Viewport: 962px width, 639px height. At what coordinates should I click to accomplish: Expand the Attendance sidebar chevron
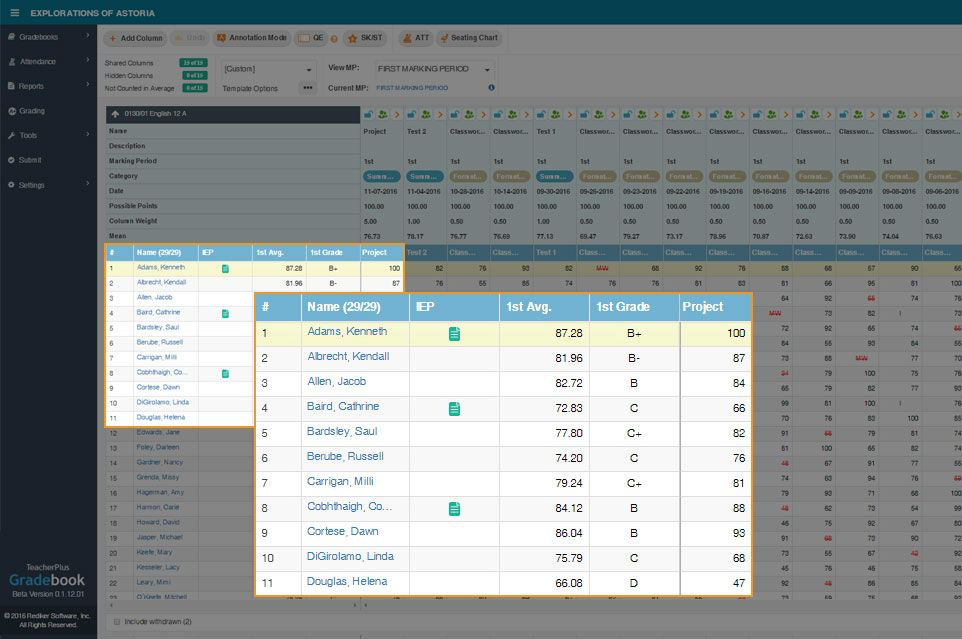[88, 60]
